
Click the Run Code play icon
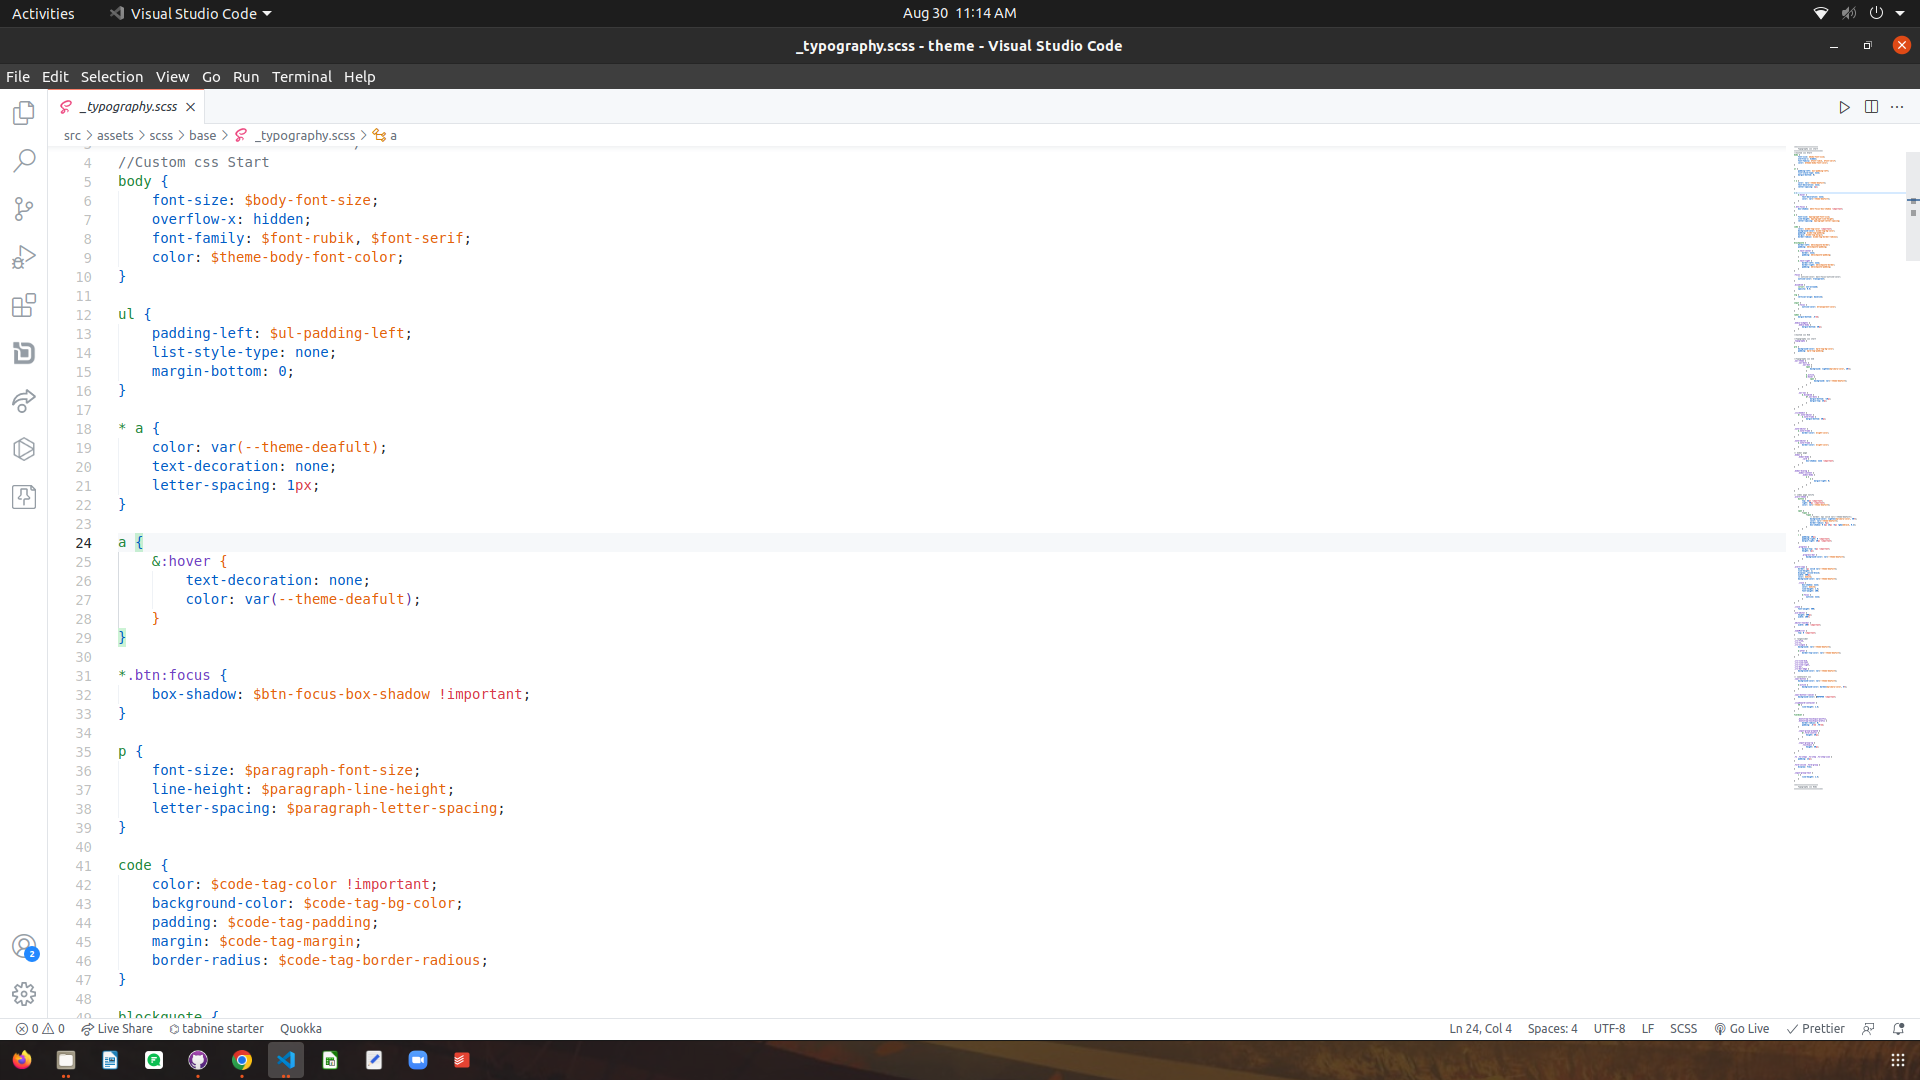(1844, 107)
